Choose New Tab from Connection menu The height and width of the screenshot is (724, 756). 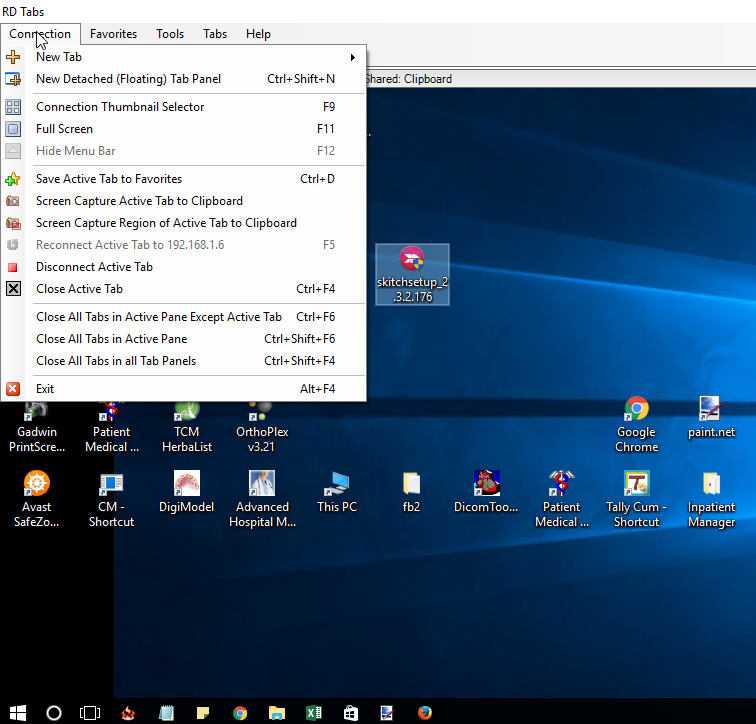coord(183,57)
